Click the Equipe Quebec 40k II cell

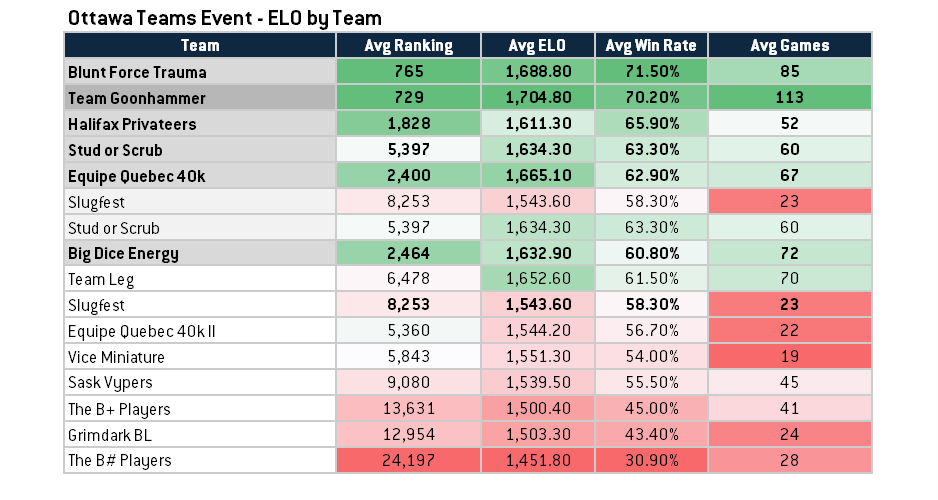coord(141,331)
